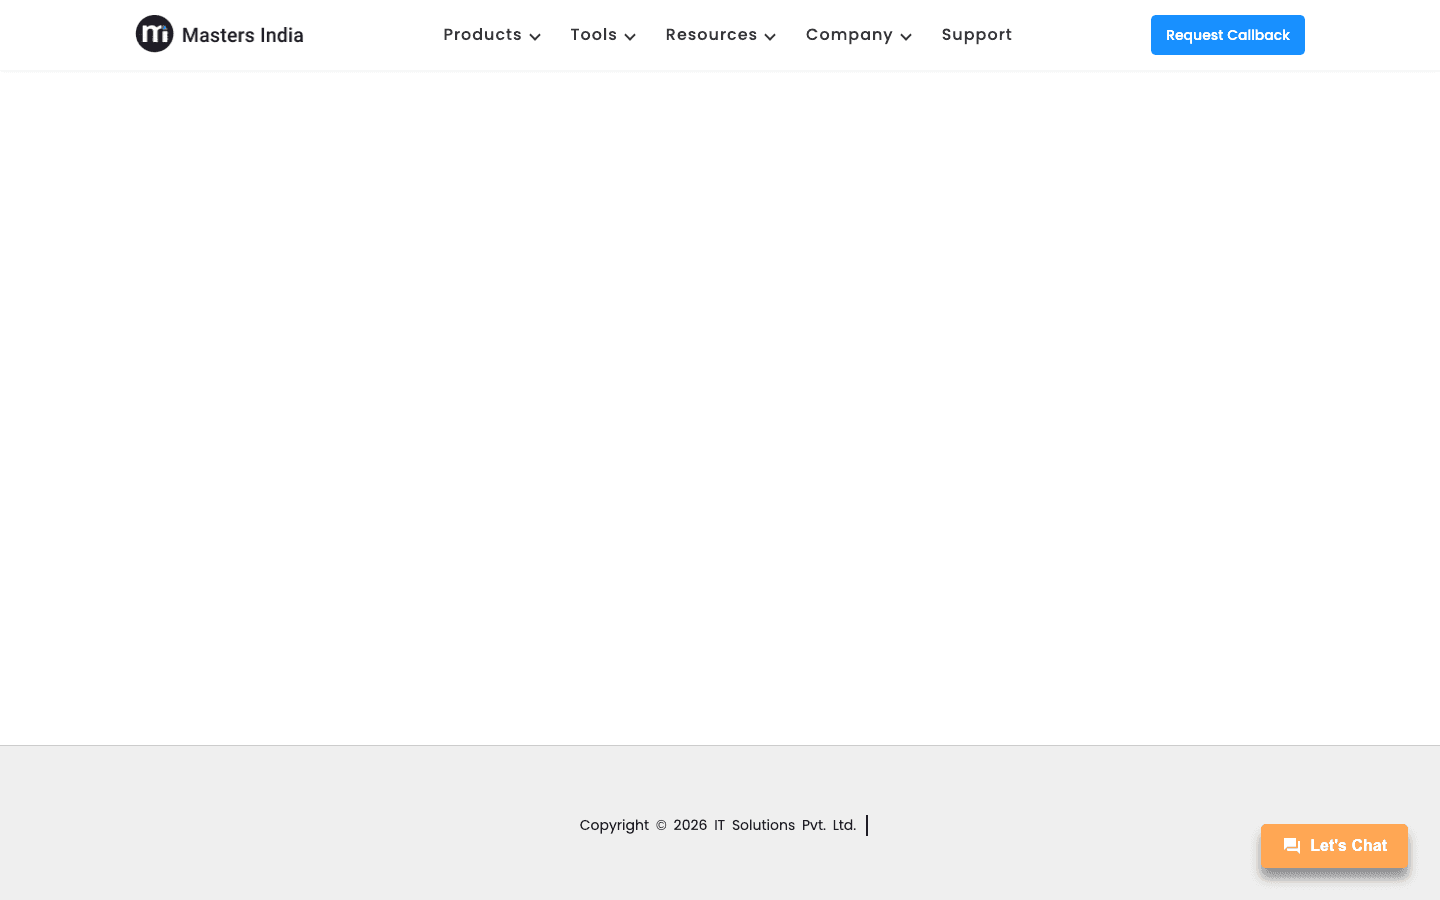Open the Masters India home link text
Image resolution: width=1440 pixels, height=900 pixels.
point(242,35)
